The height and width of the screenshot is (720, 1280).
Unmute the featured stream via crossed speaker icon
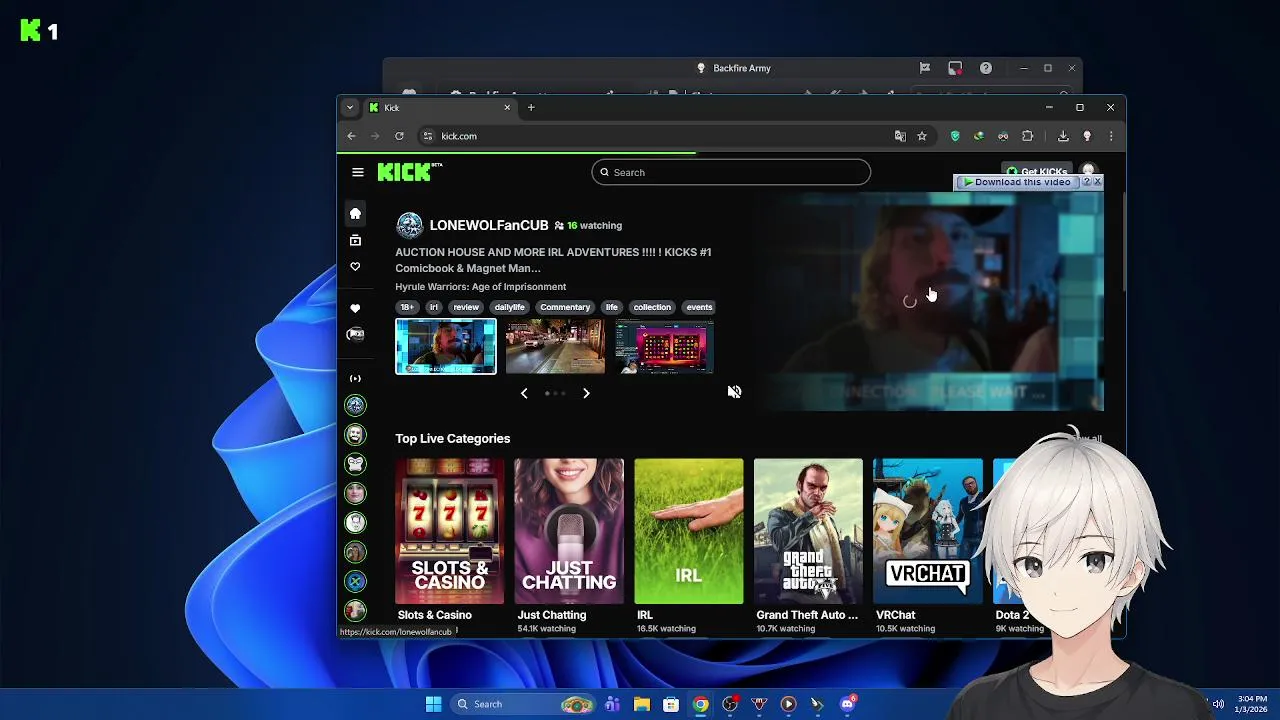point(734,392)
